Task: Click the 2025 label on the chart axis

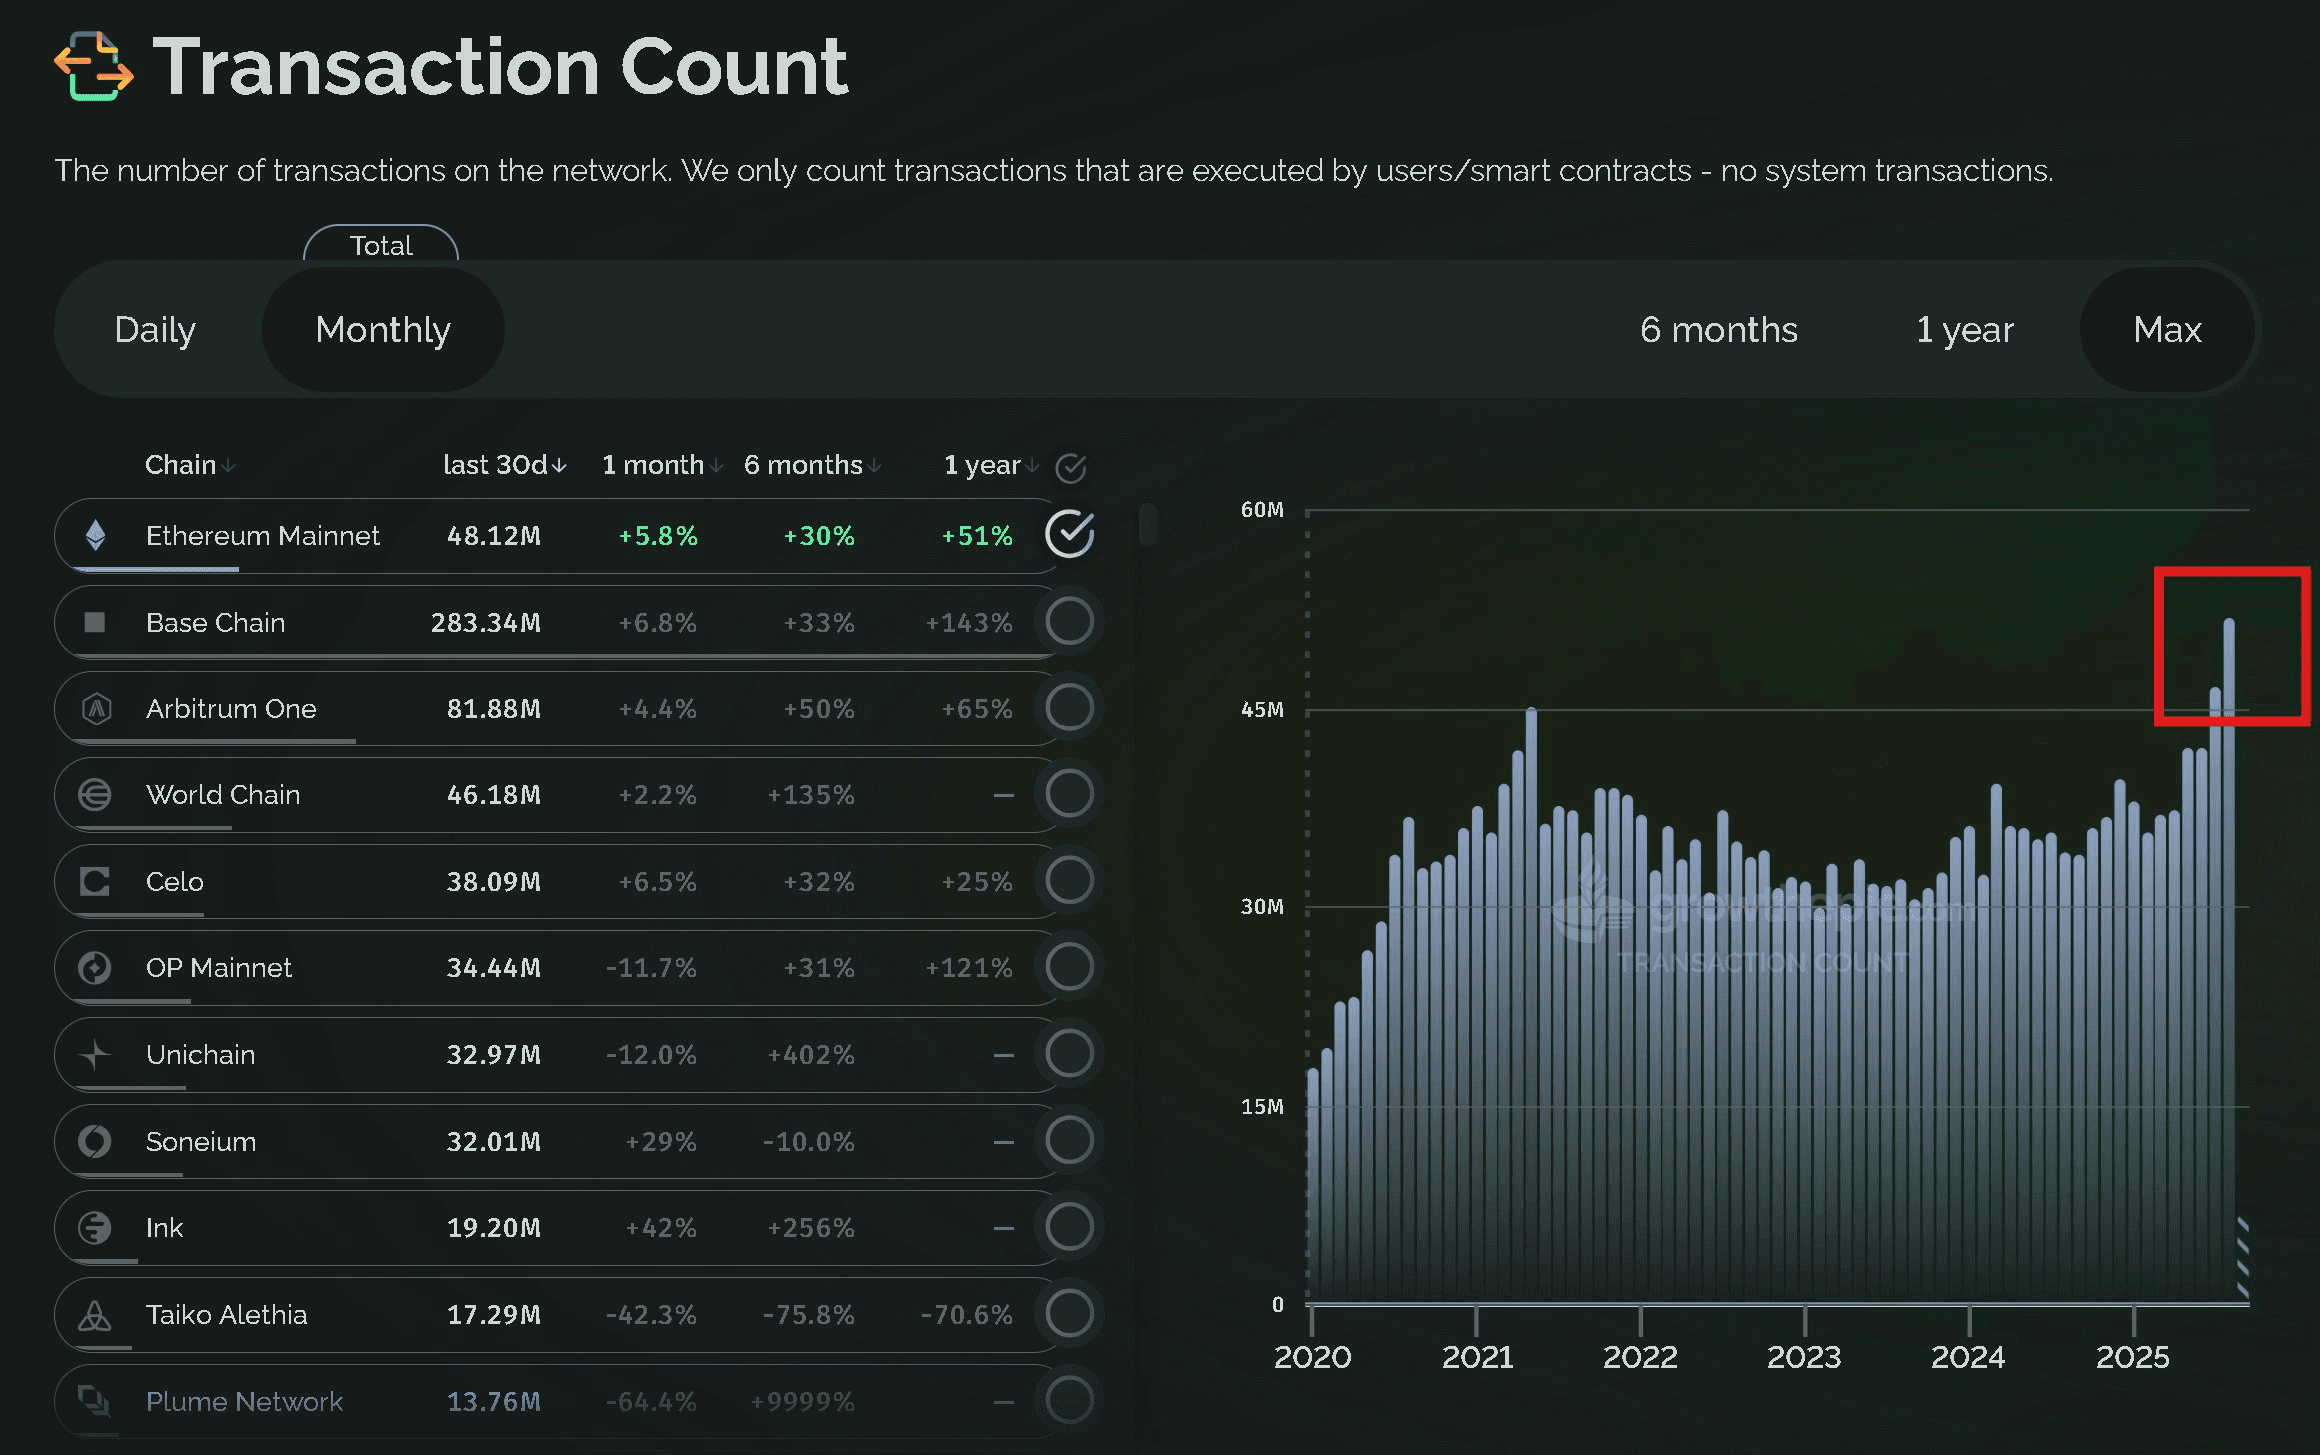Action: [x=2133, y=1357]
